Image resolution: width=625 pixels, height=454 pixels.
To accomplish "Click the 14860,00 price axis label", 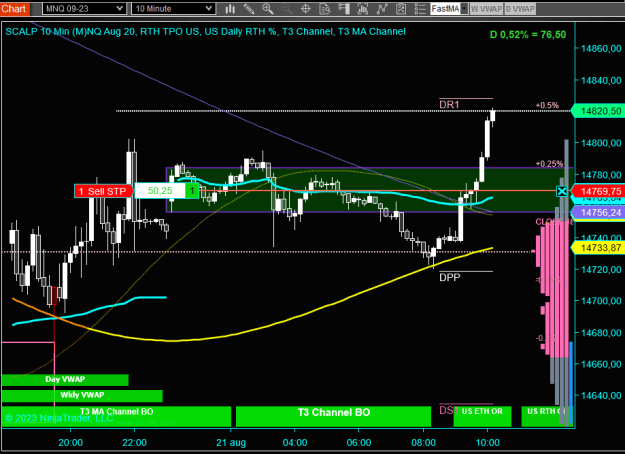I will pyautogui.click(x=601, y=49).
